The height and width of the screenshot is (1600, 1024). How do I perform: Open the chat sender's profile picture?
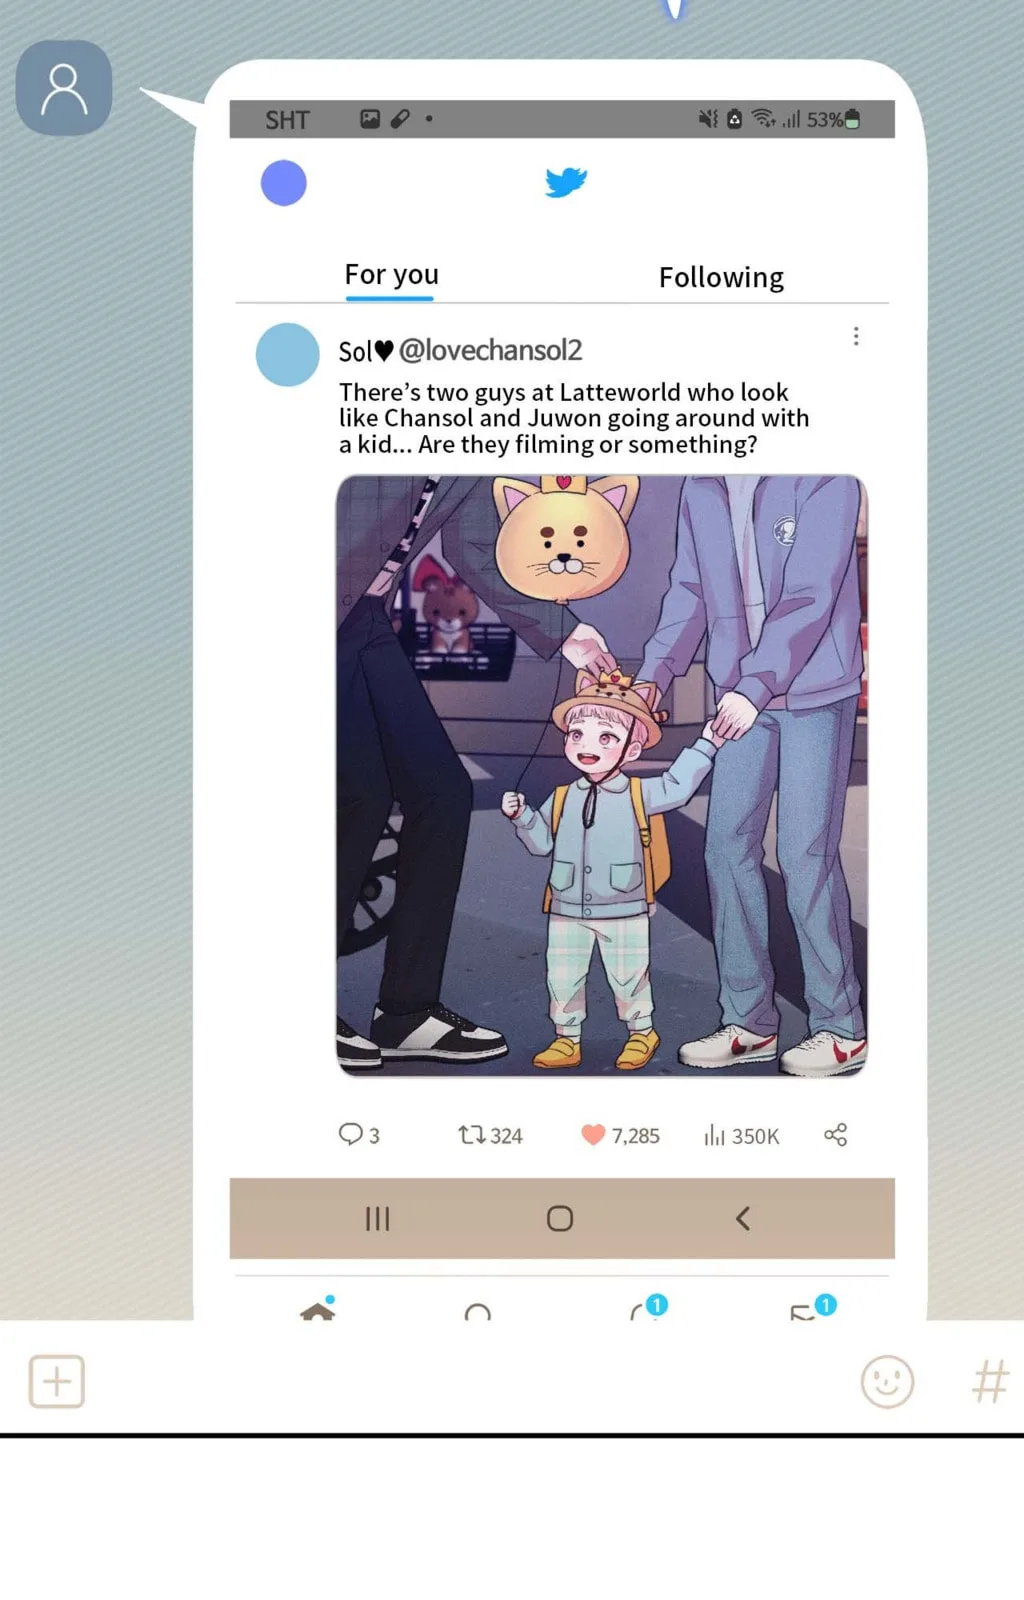click(64, 88)
